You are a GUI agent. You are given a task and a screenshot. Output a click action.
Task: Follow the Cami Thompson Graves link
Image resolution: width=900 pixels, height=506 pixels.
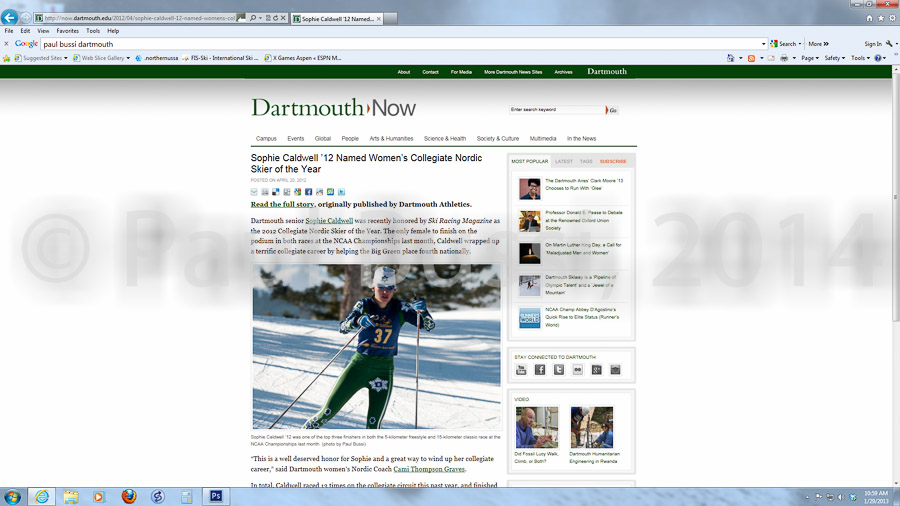429,469
